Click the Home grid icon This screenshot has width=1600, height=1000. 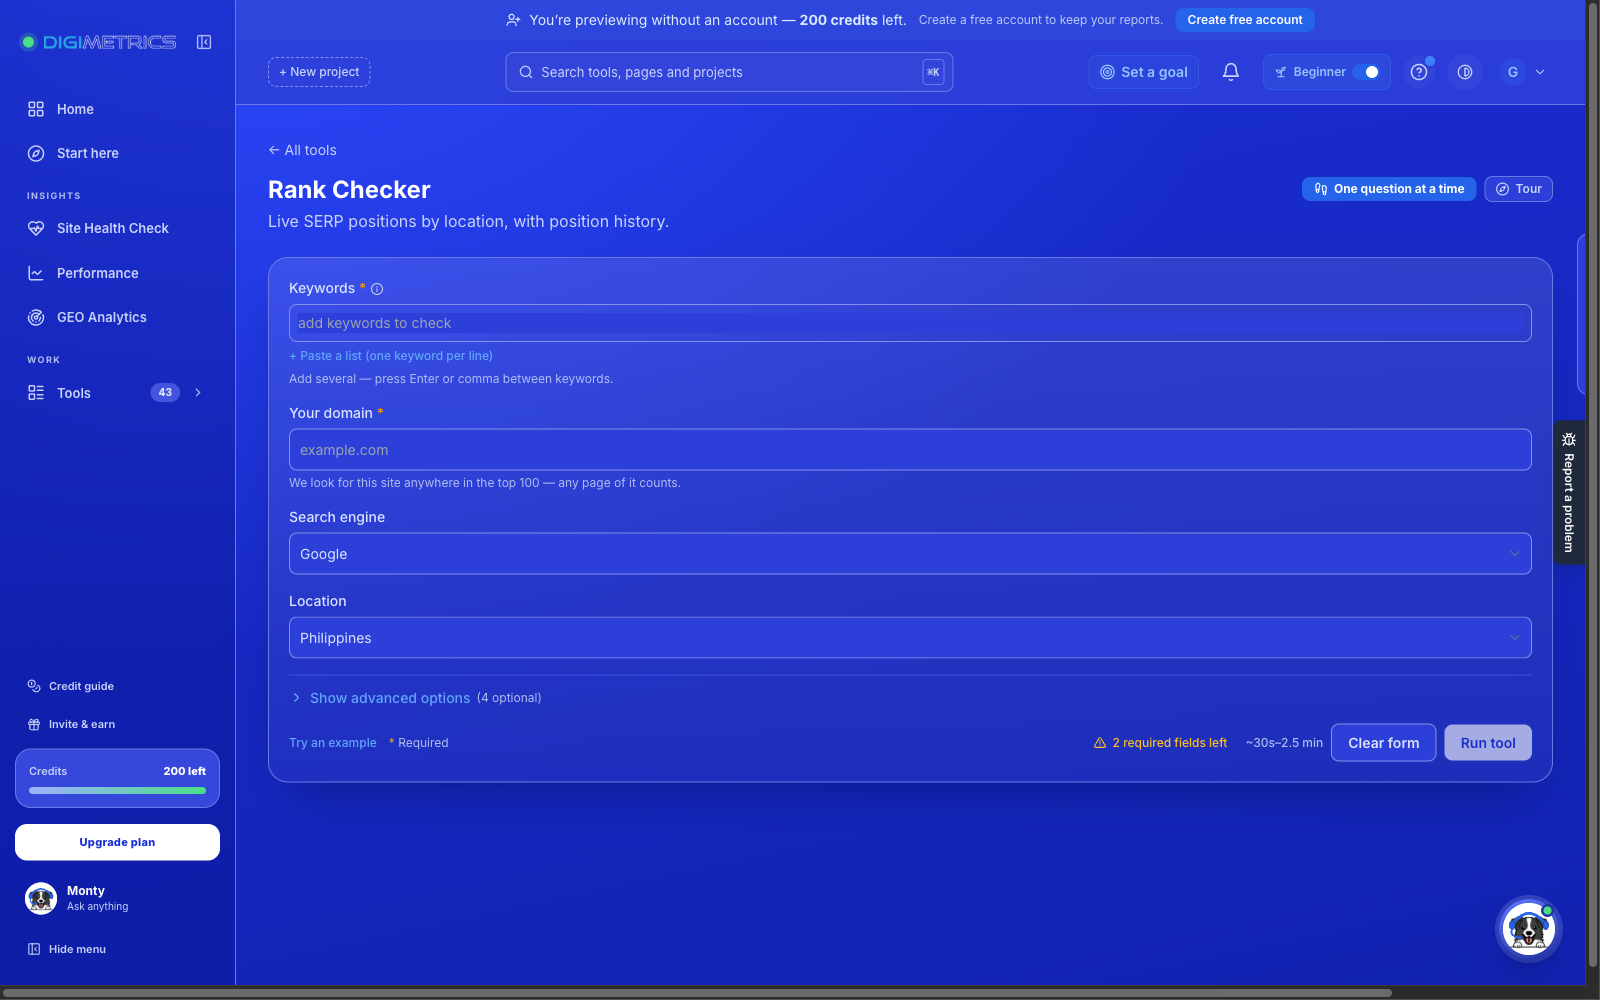pos(36,109)
